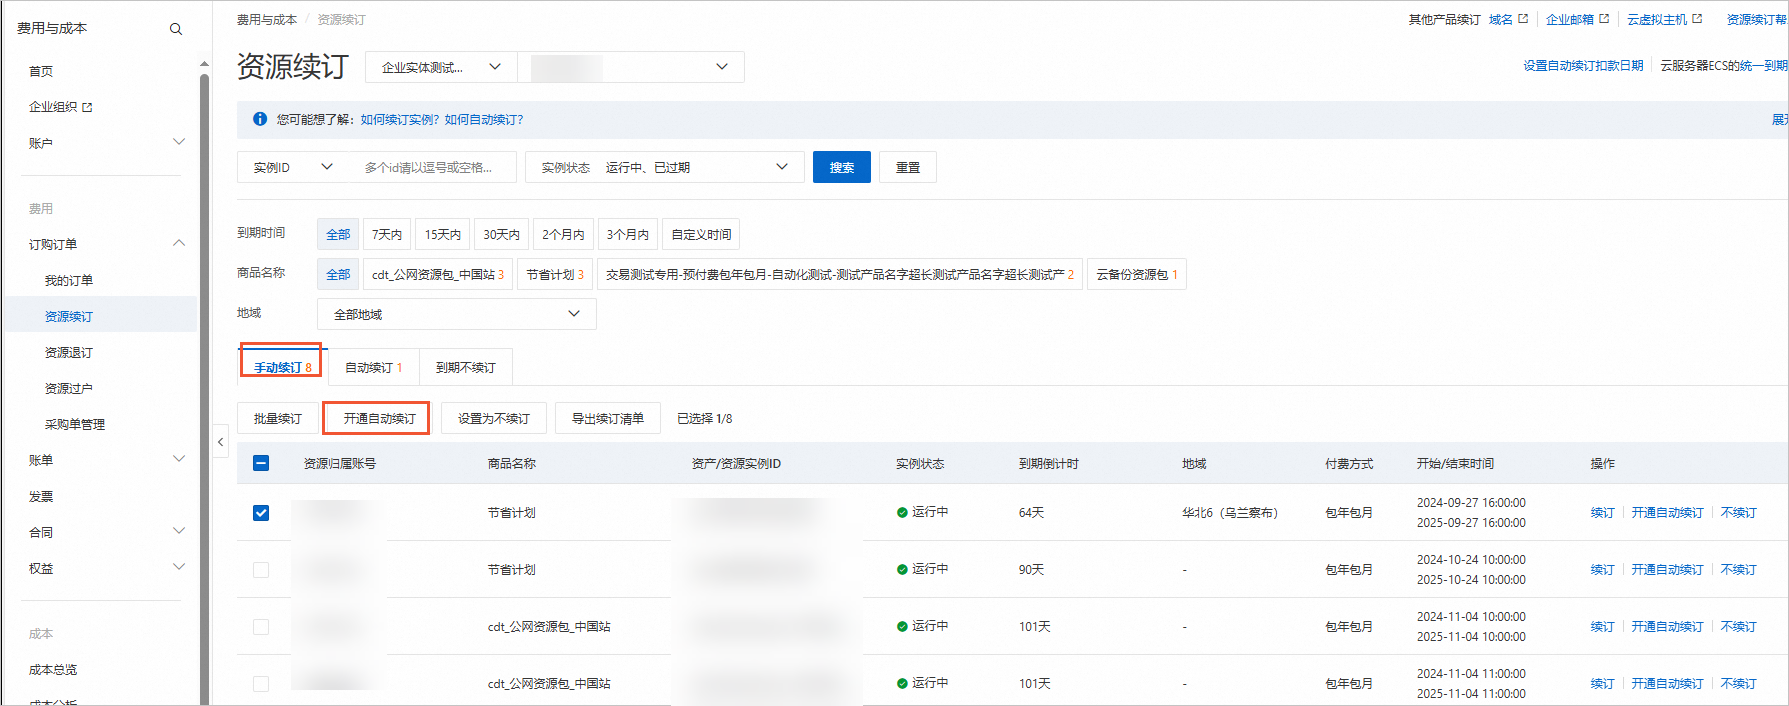
Task: Open the blurred account dropdown beside 企业实体测试
Action: point(631,67)
